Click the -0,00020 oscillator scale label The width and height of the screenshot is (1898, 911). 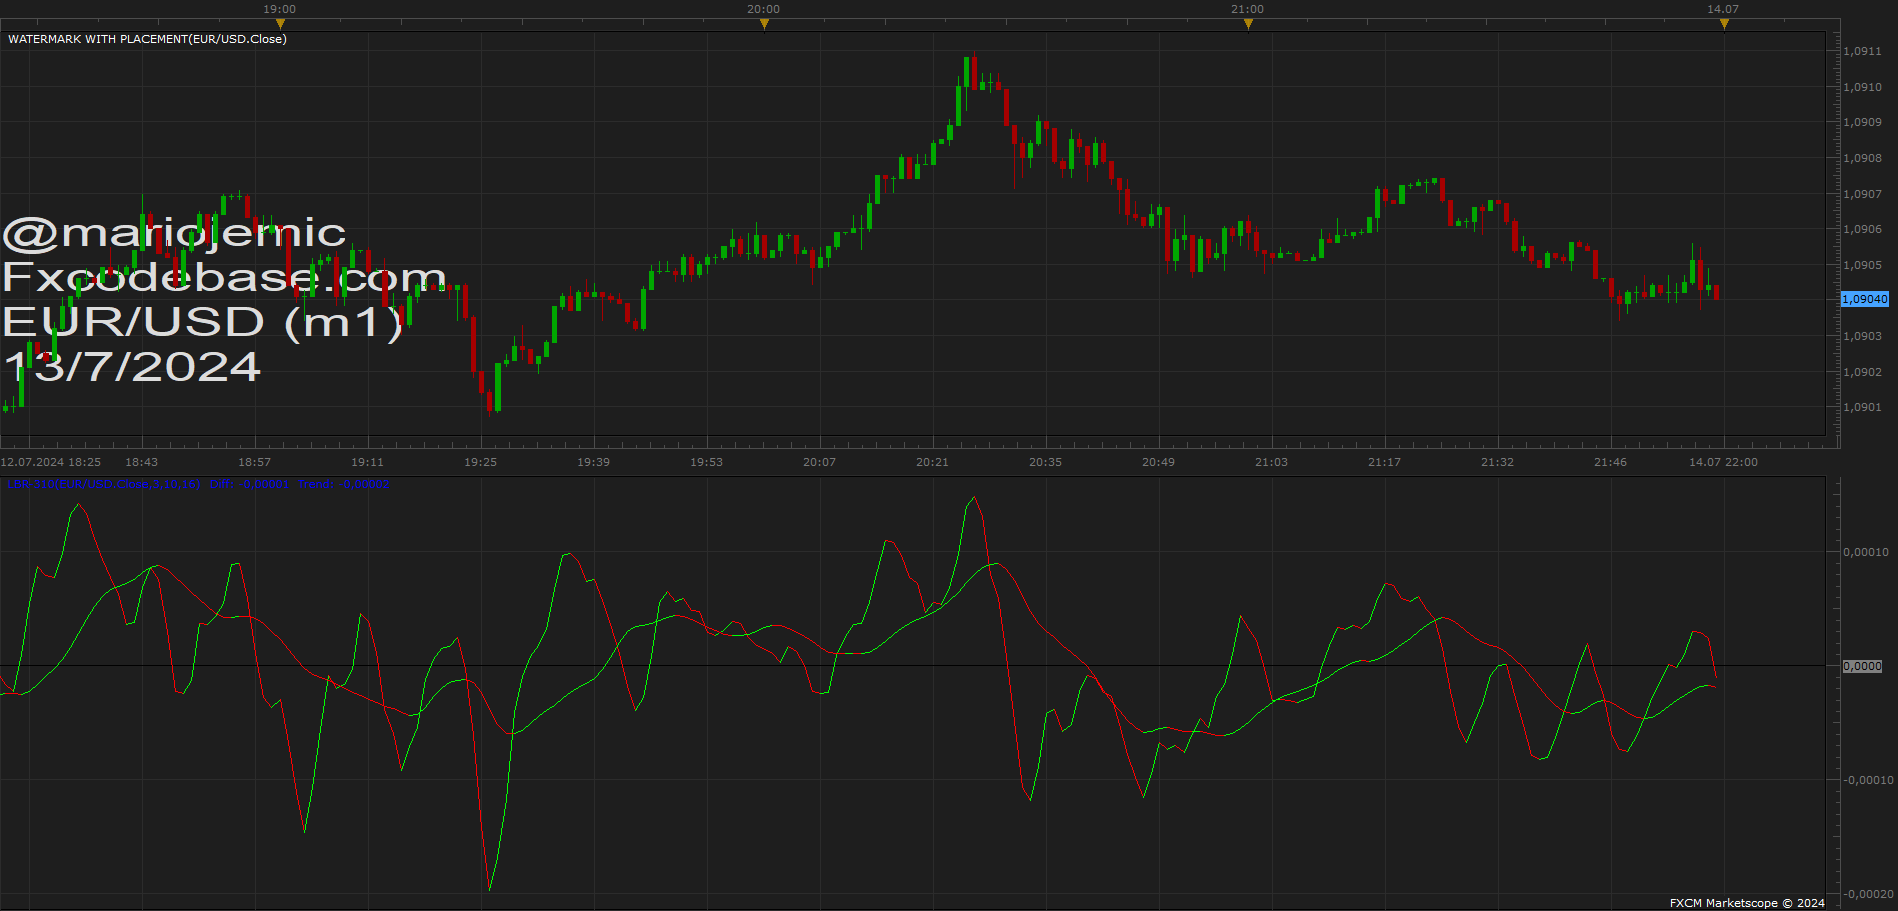[x=1866, y=894]
